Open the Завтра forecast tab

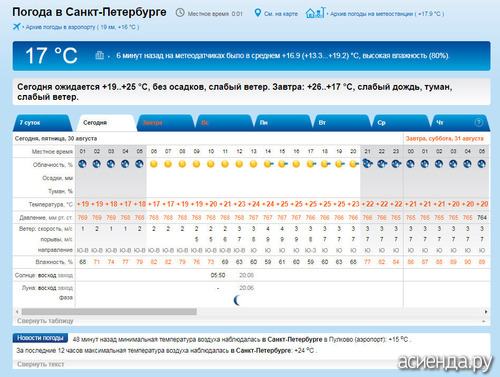[166, 123]
